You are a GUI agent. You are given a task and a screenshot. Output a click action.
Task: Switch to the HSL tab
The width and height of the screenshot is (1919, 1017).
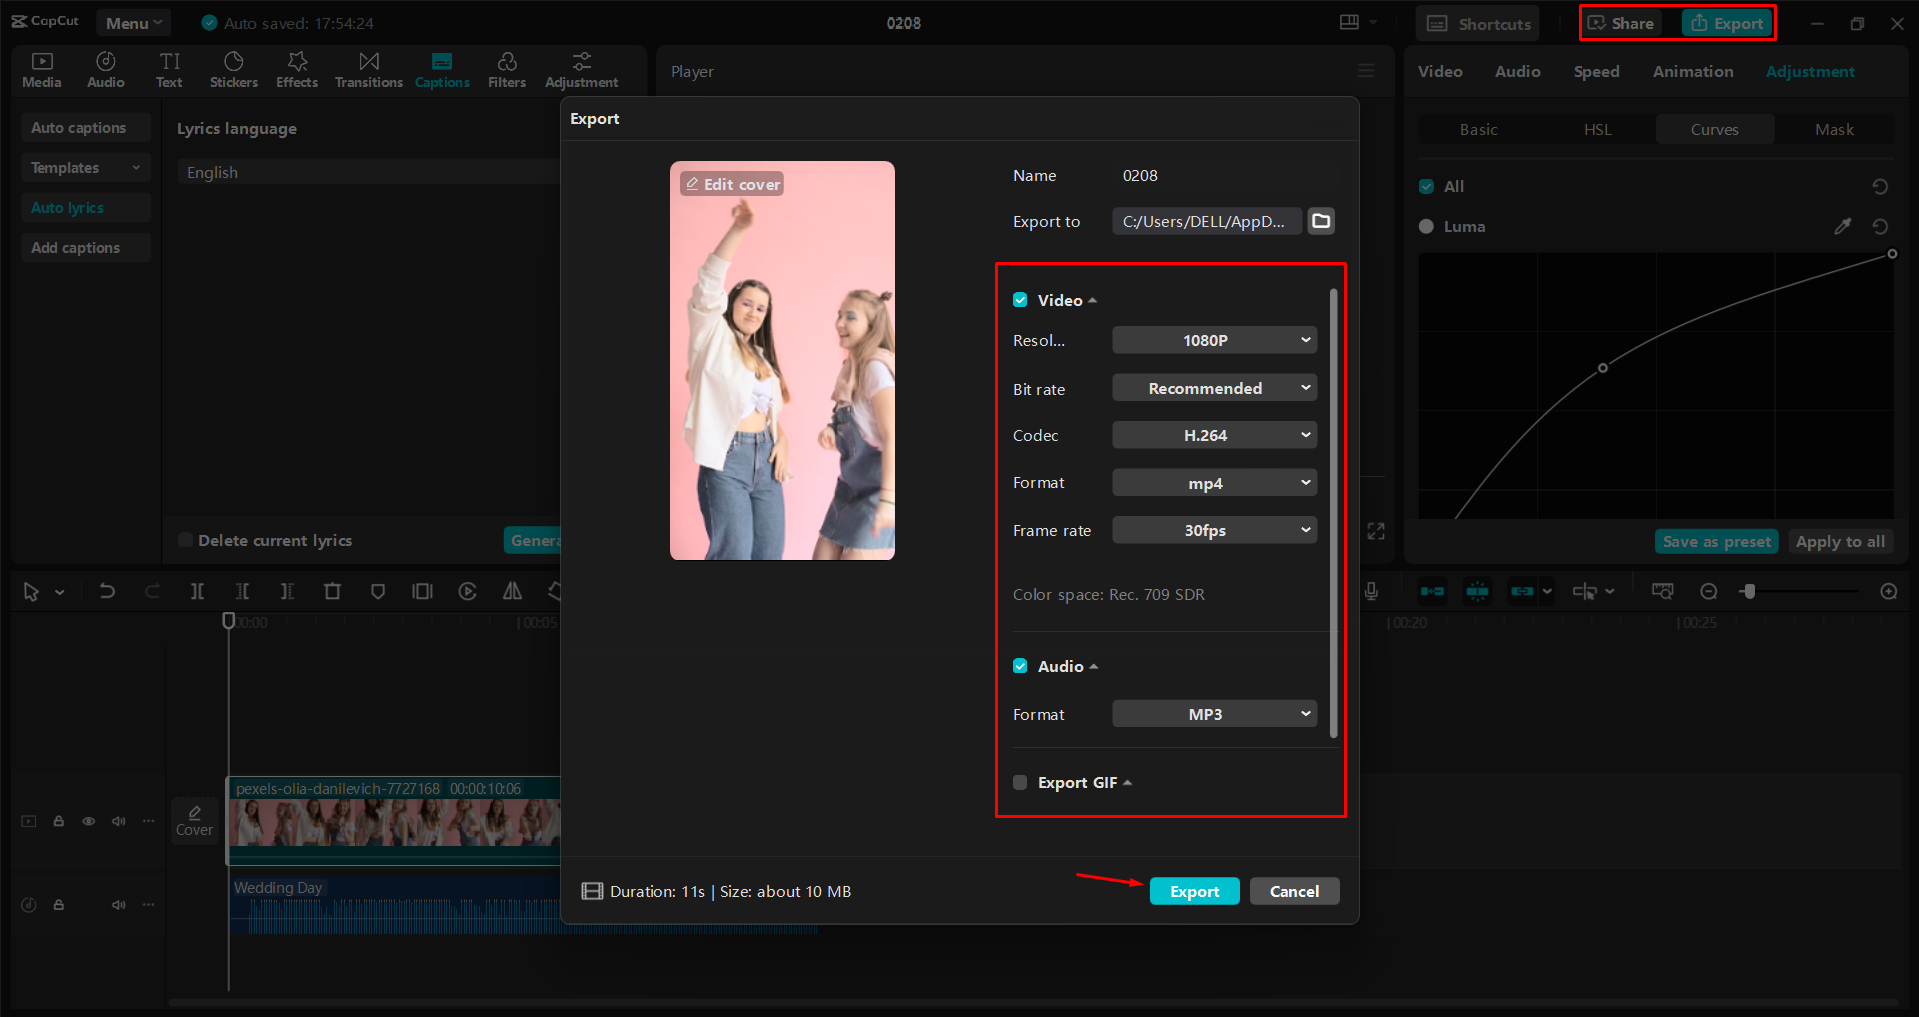[x=1597, y=129]
